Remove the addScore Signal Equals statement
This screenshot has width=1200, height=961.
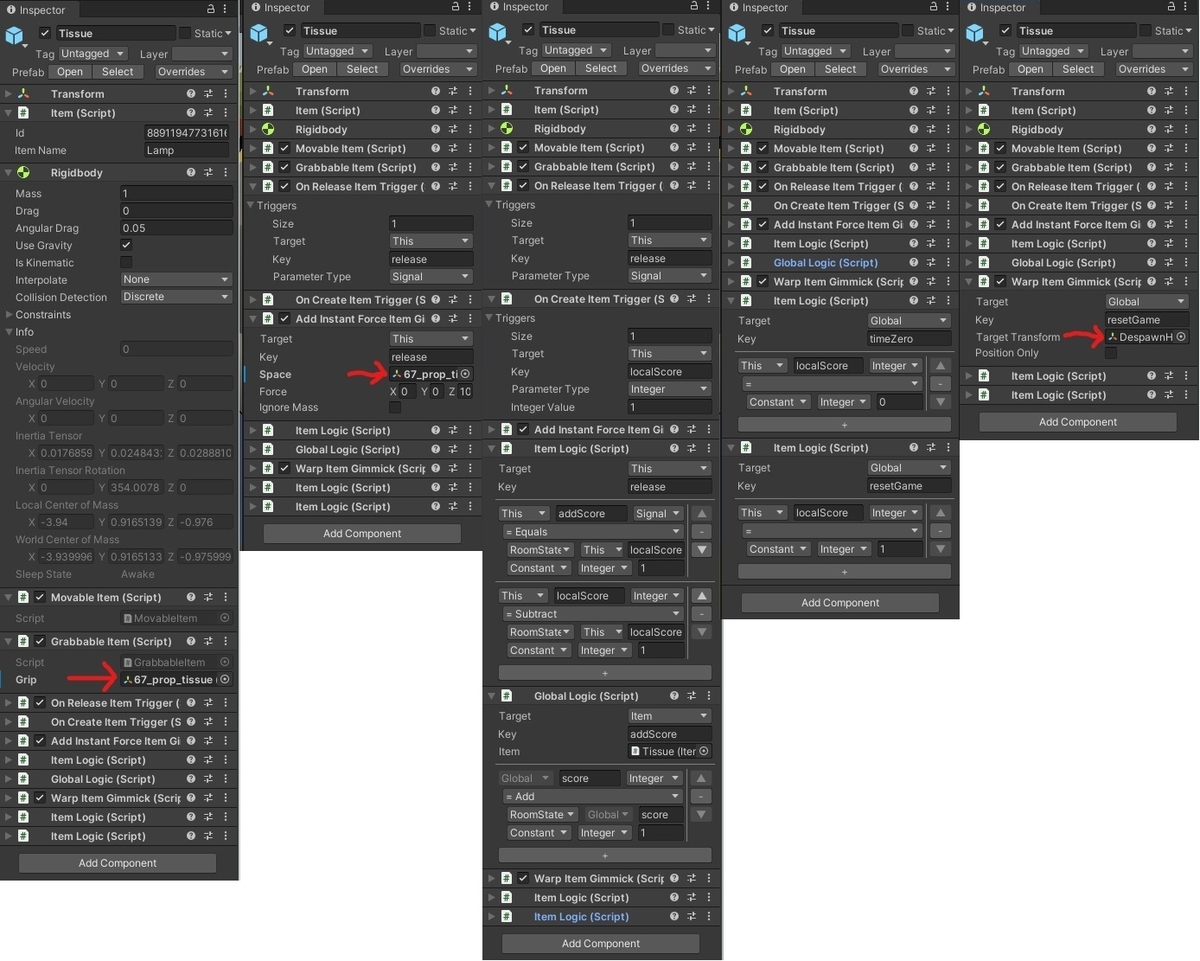click(702, 532)
